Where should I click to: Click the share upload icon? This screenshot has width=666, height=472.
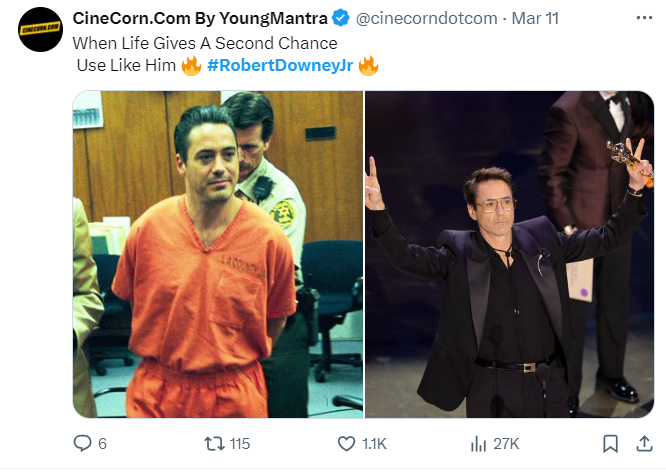pyautogui.click(x=640, y=443)
